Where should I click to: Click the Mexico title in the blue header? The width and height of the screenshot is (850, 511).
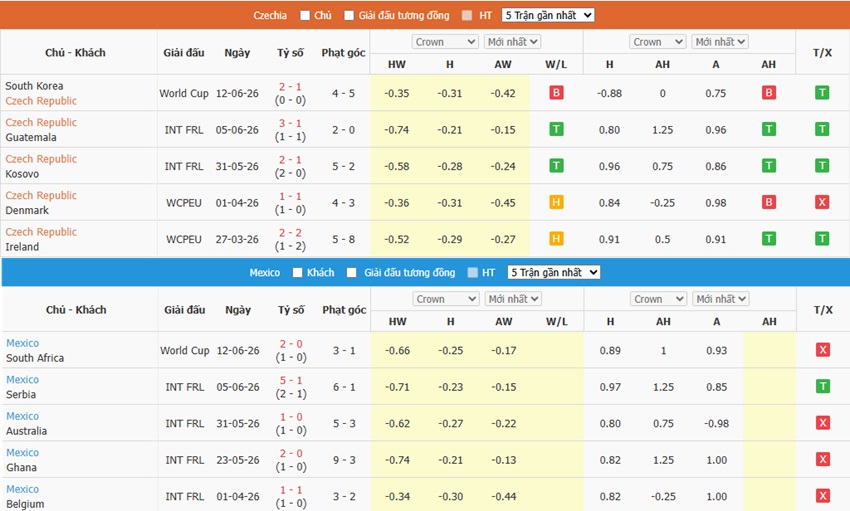tap(265, 272)
